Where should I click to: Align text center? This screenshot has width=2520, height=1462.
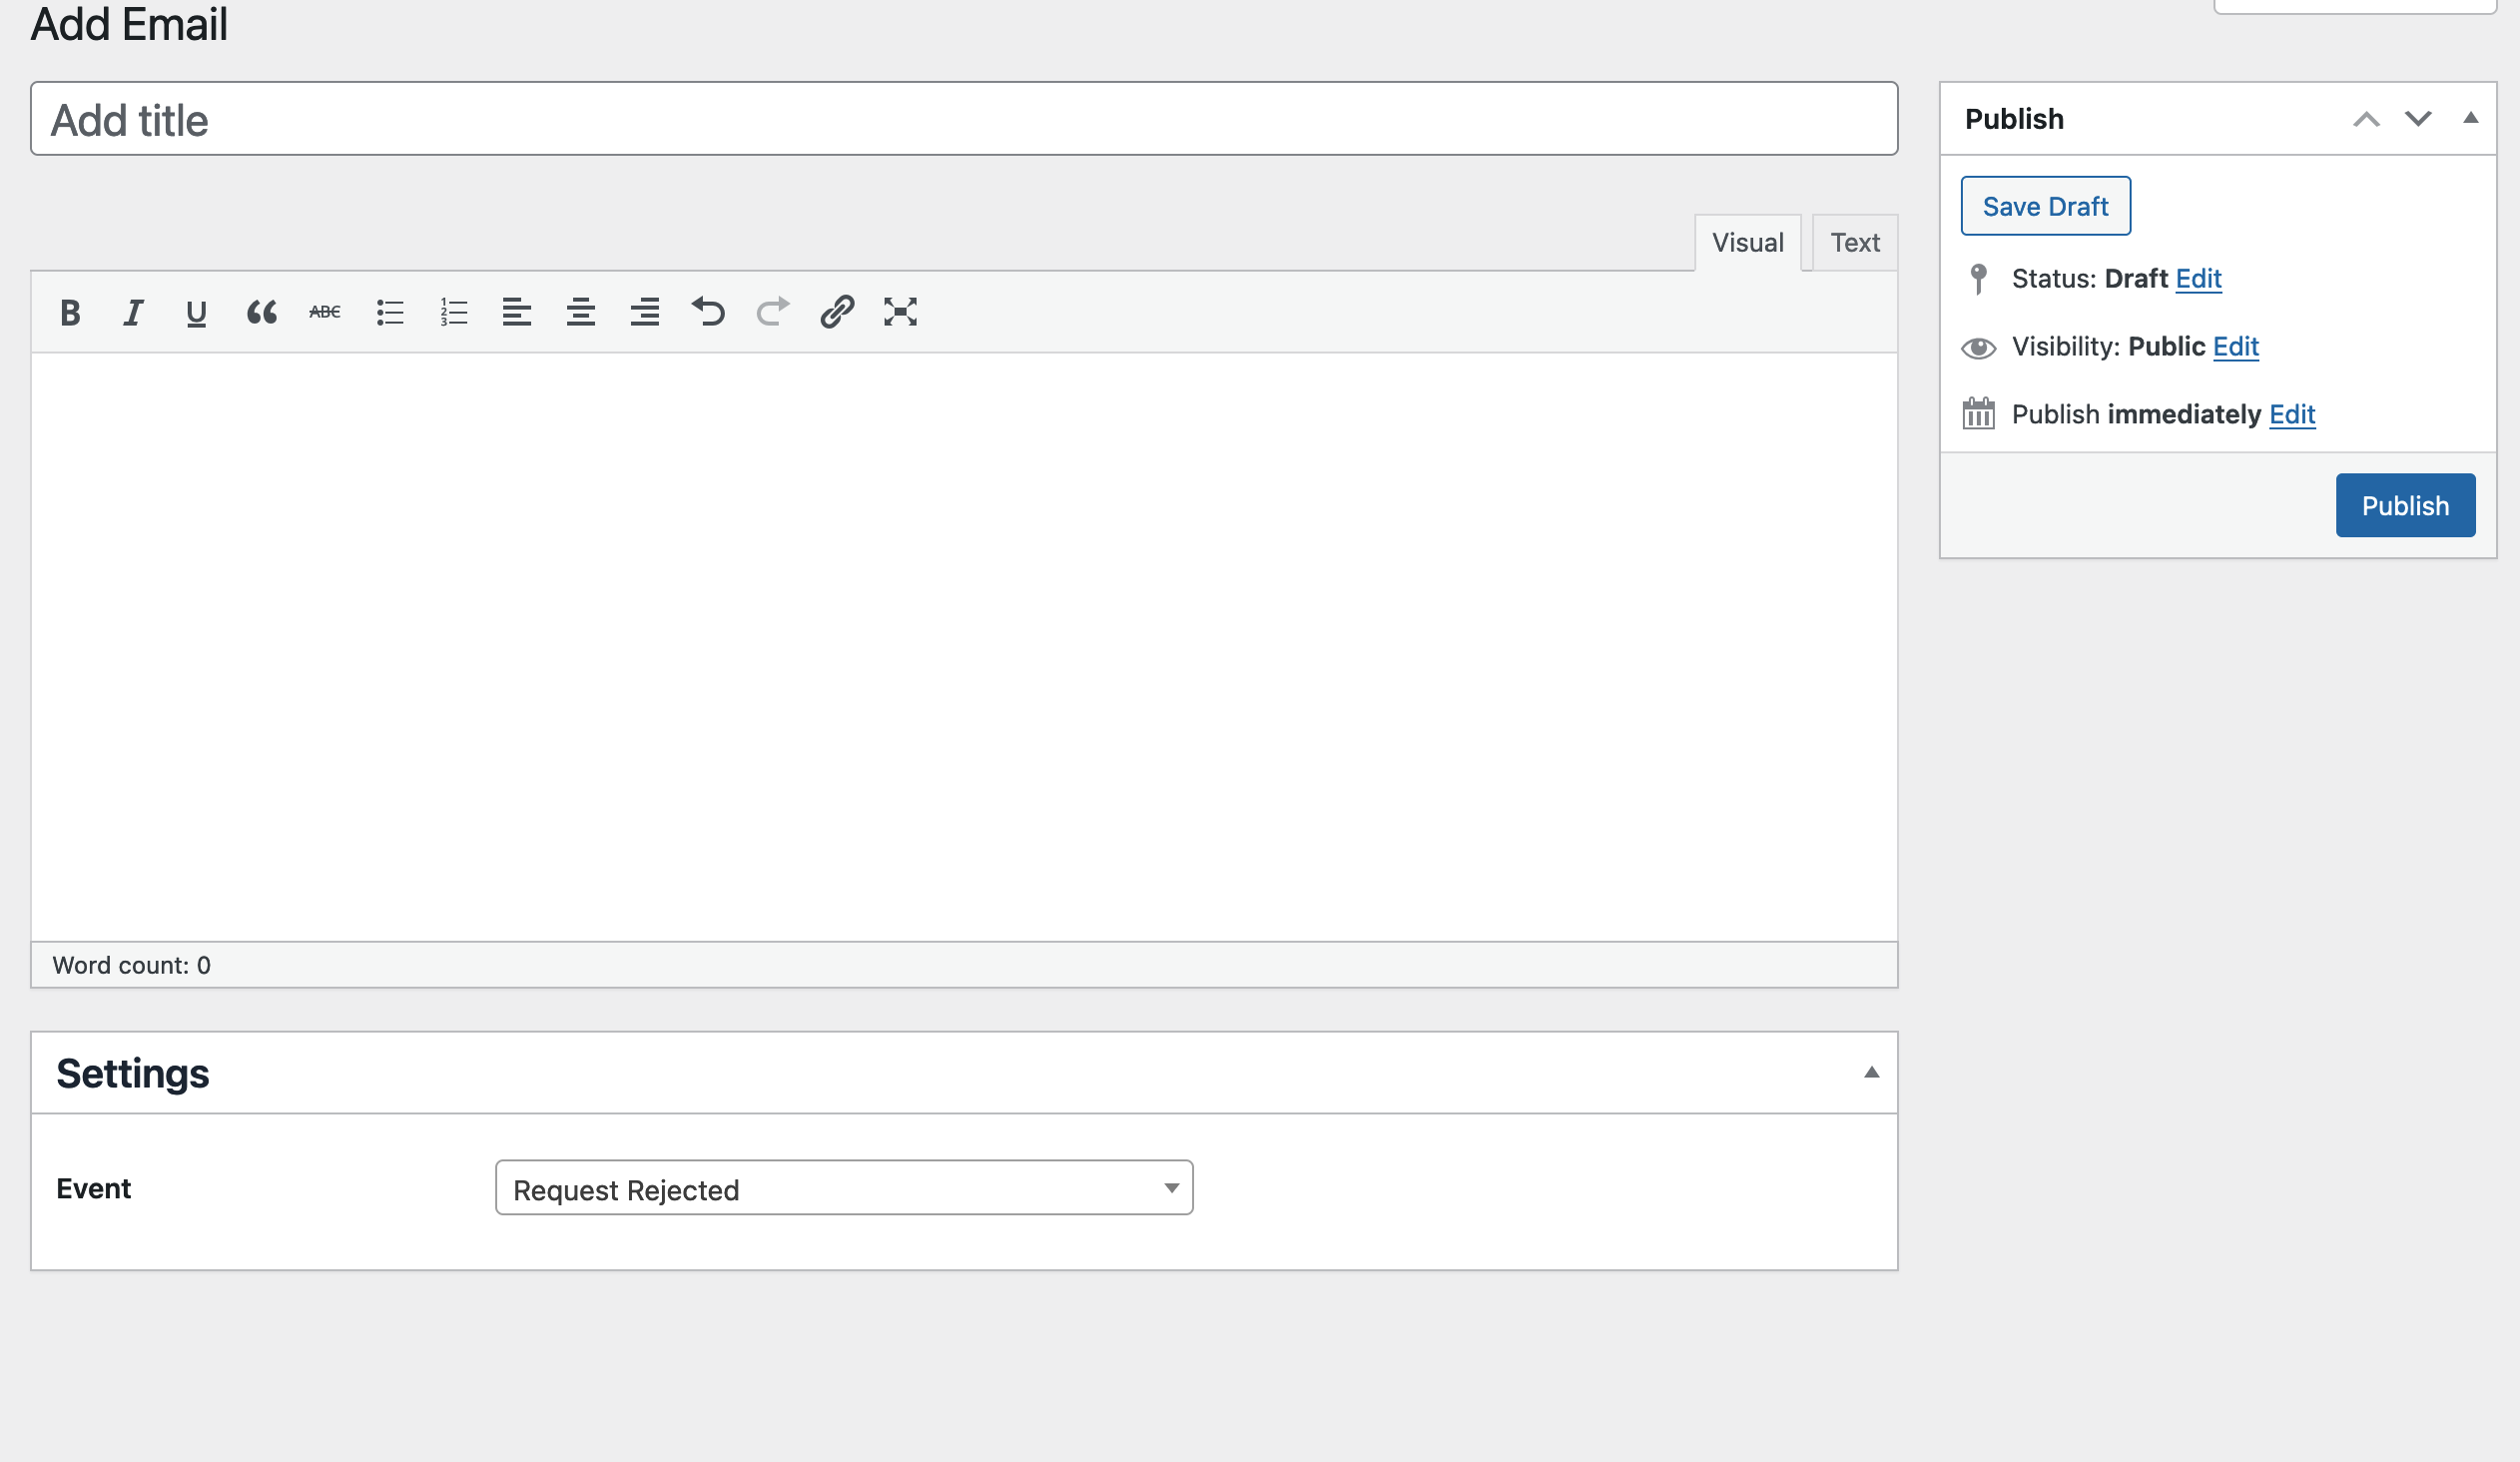[x=581, y=313]
